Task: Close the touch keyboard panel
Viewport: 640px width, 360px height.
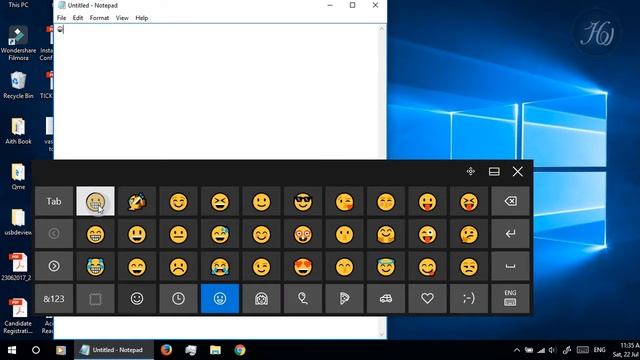Action: [x=518, y=171]
